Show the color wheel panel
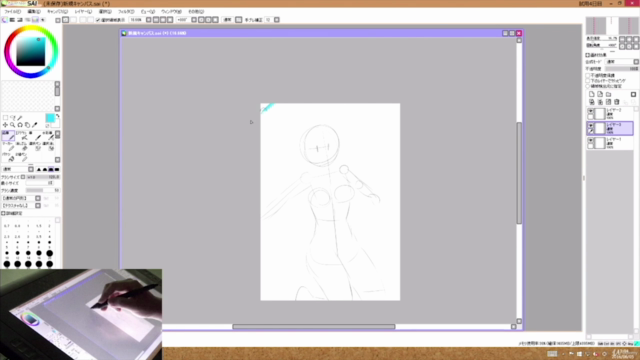The image size is (640, 360). click(4, 20)
